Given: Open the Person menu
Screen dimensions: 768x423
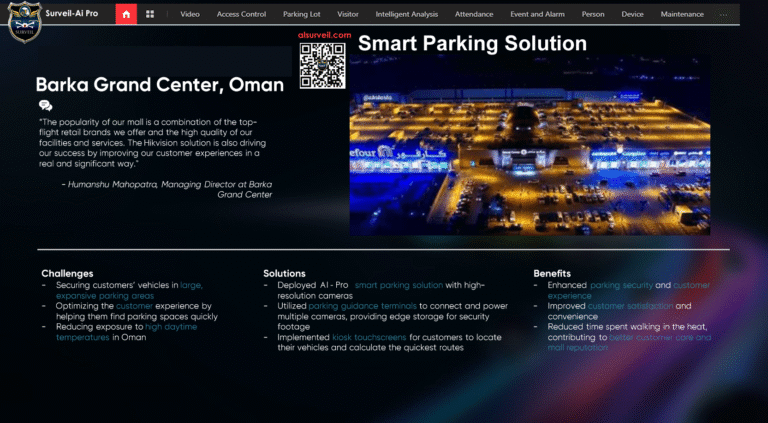Looking at the screenshot, I should pyautogui.click(x=593, y=14).
